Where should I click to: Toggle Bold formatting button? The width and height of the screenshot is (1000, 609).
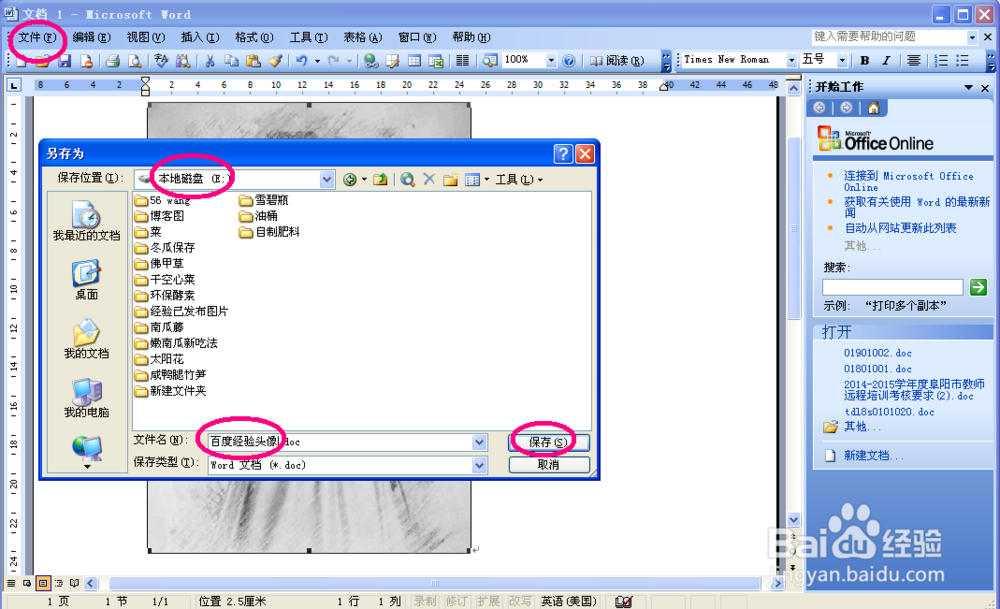pos(865,61)
